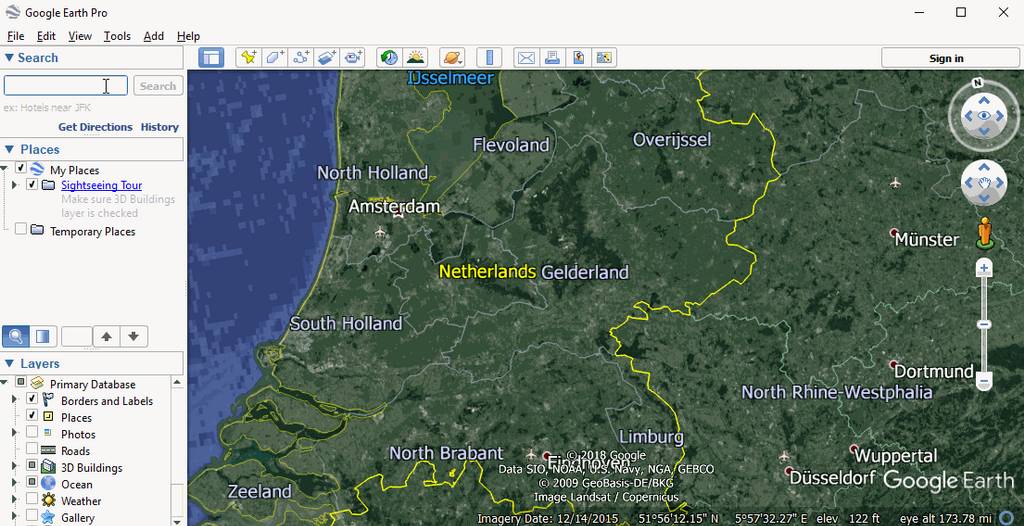Click the Places panel layout icon
The width and height of the screenshot is (1024, 526).
[42, 337]
